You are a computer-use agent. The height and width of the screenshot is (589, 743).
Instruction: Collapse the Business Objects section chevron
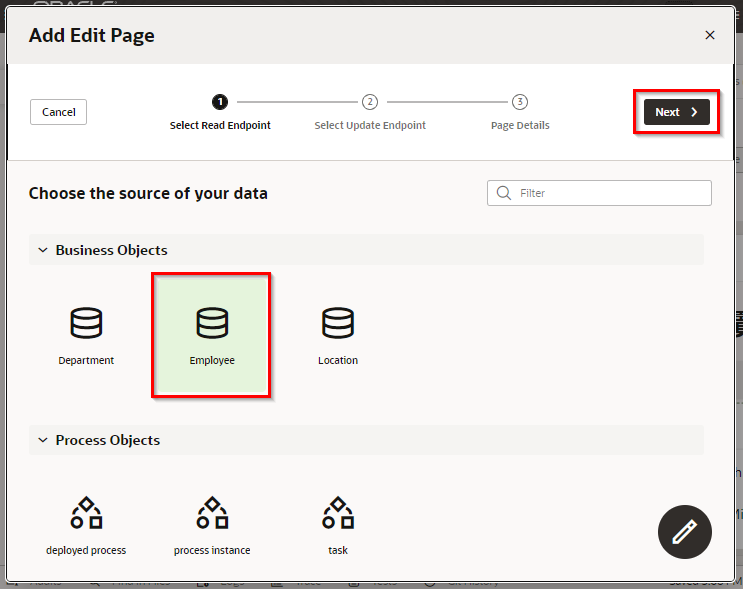[x=43, y=250]
